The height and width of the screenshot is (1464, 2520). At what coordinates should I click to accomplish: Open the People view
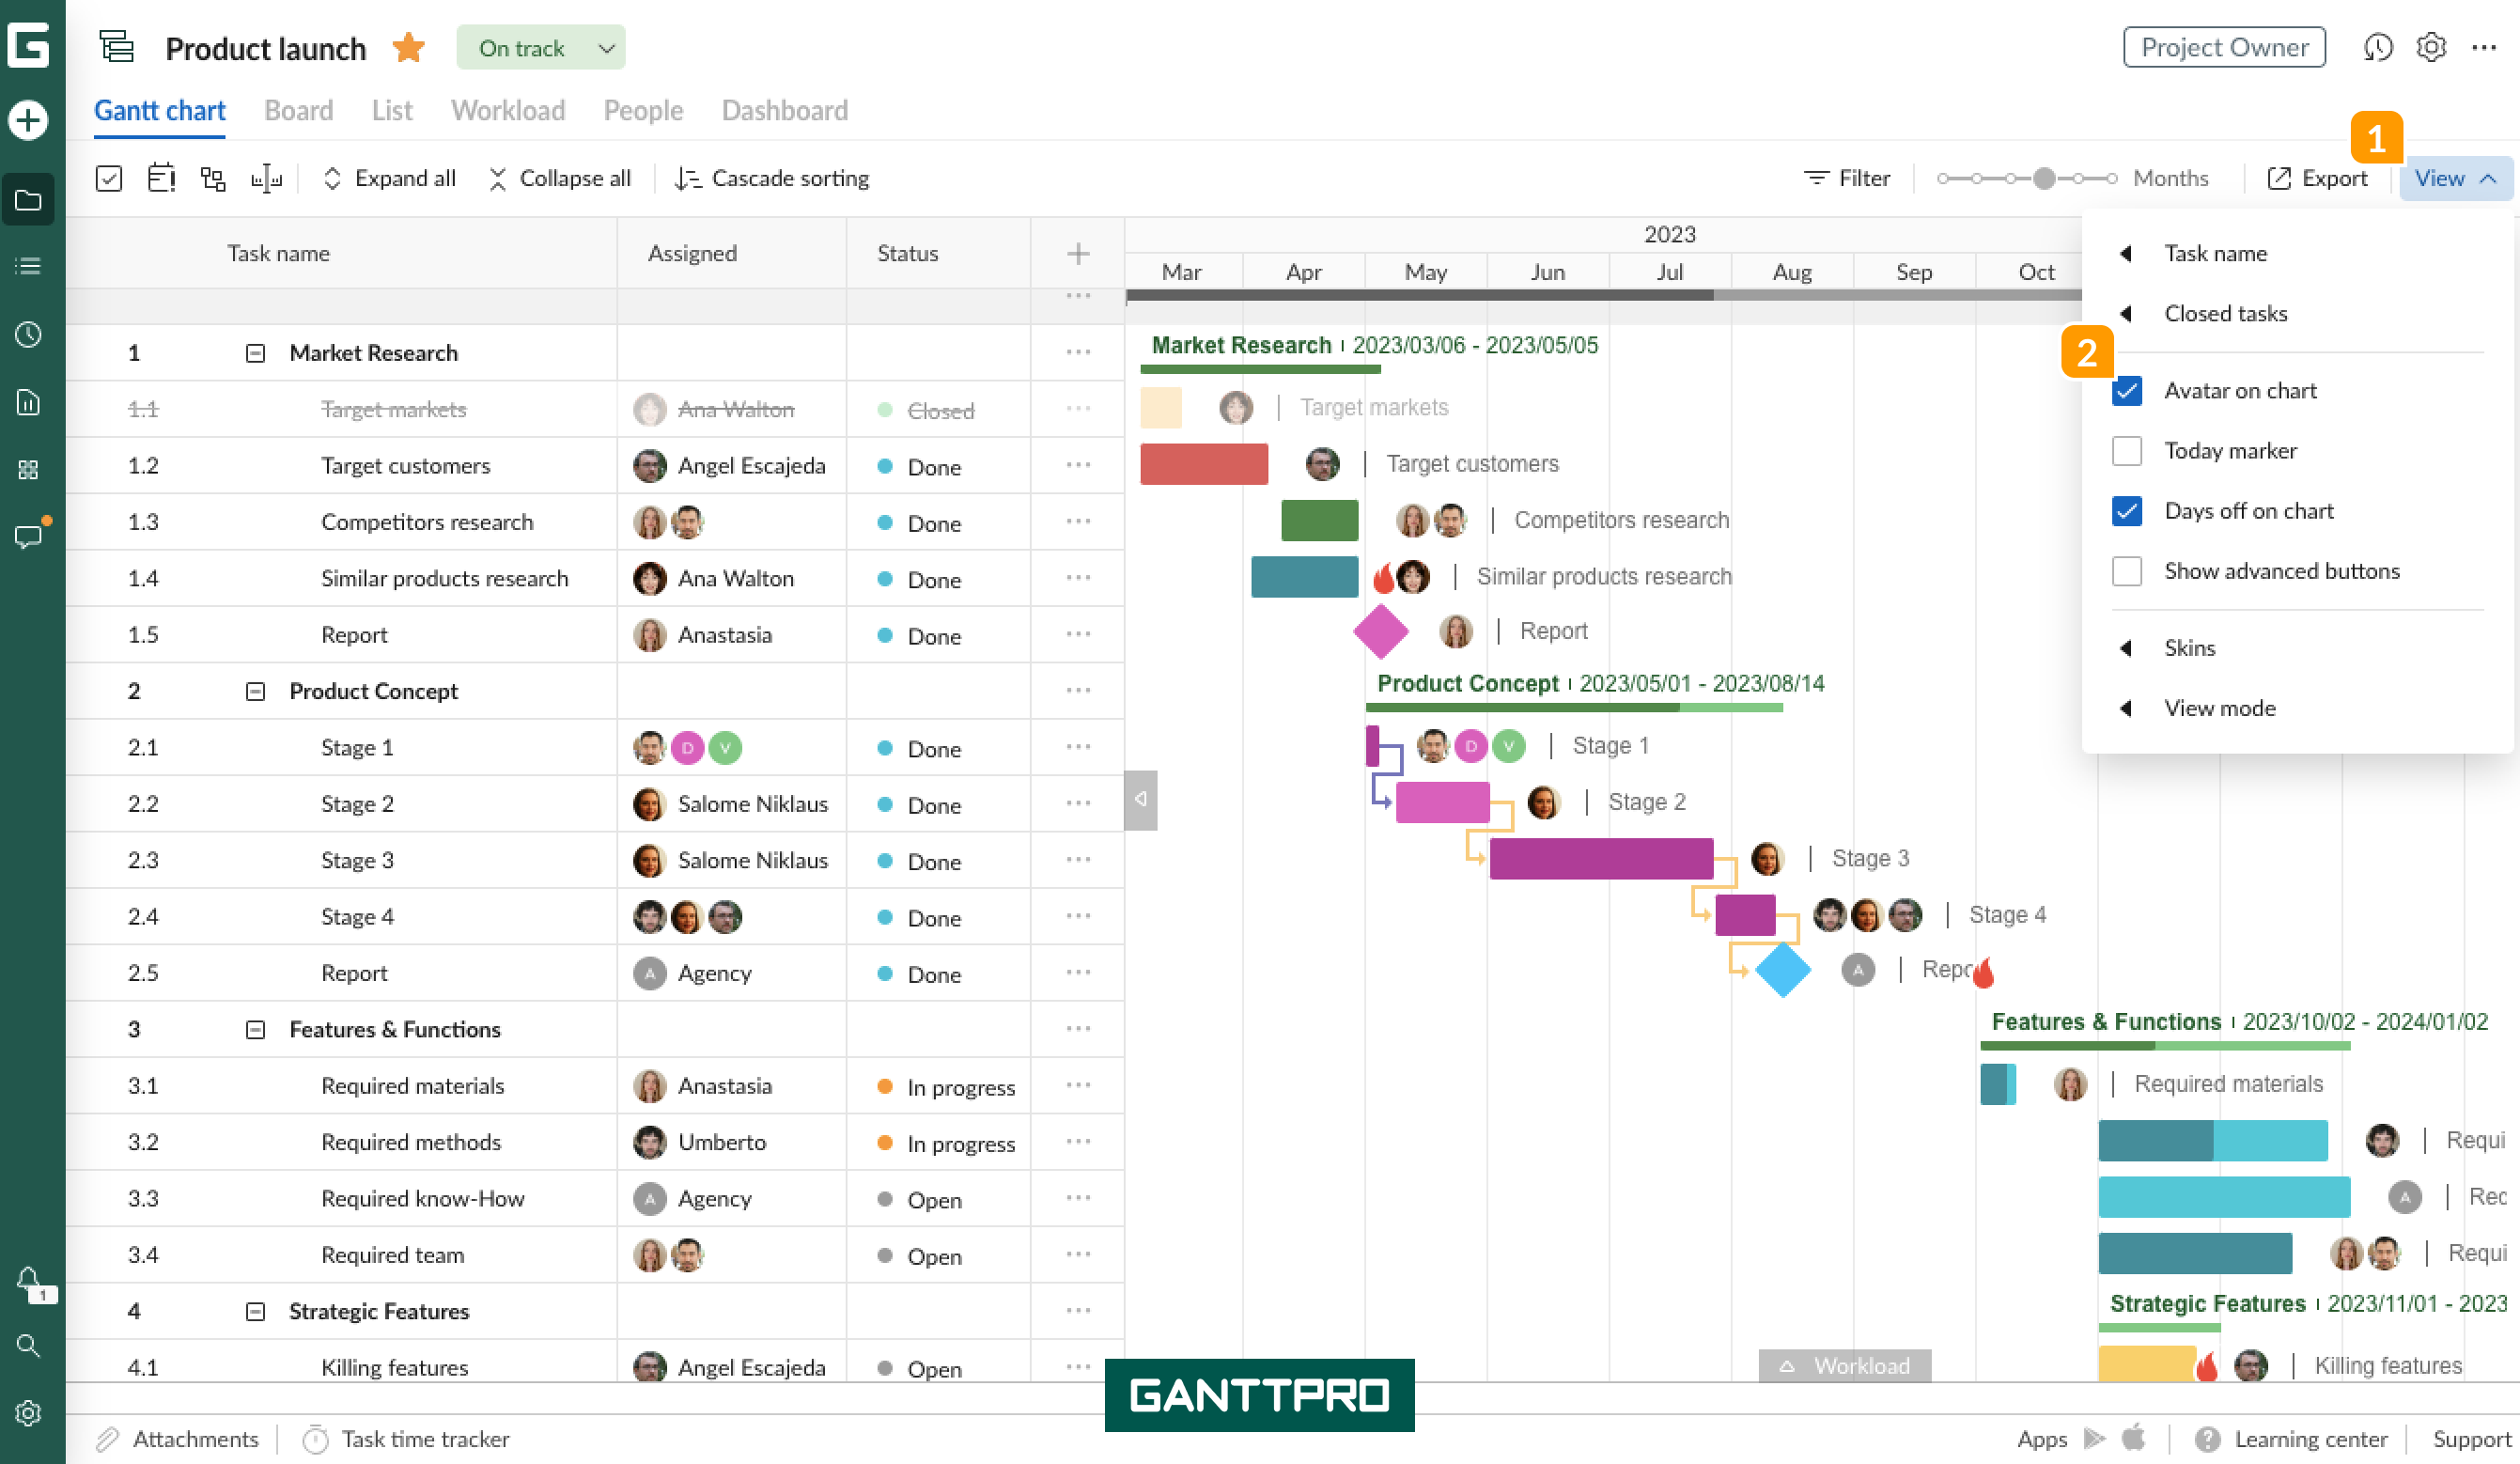tap(643, 110)
